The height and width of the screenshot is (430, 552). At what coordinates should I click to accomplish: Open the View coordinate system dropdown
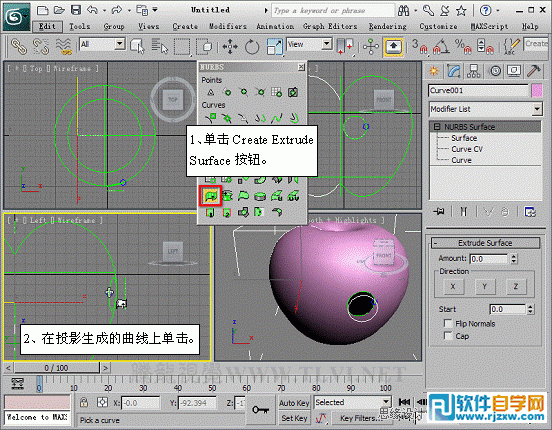[309, 44]
